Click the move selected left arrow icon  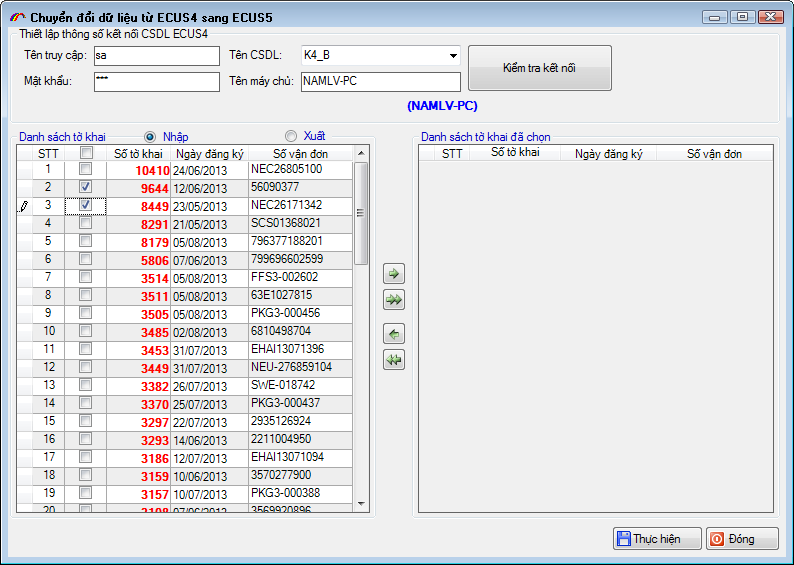point(394,334)
